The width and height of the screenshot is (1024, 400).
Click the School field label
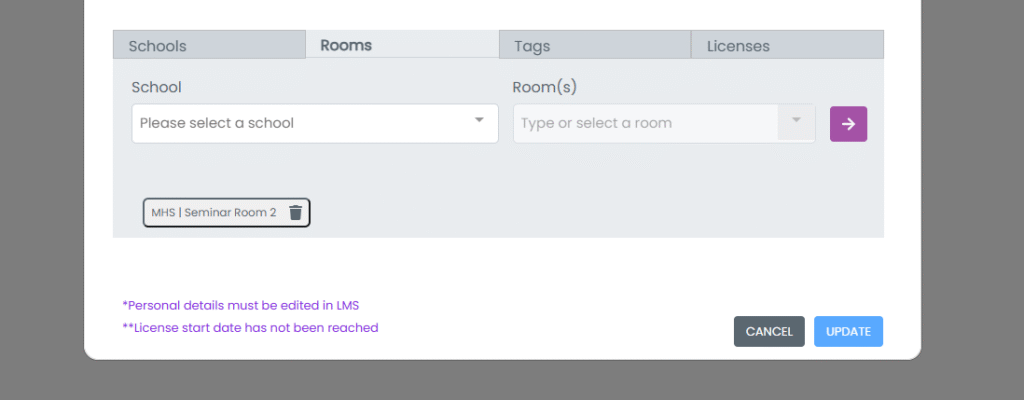click(156, 87)
